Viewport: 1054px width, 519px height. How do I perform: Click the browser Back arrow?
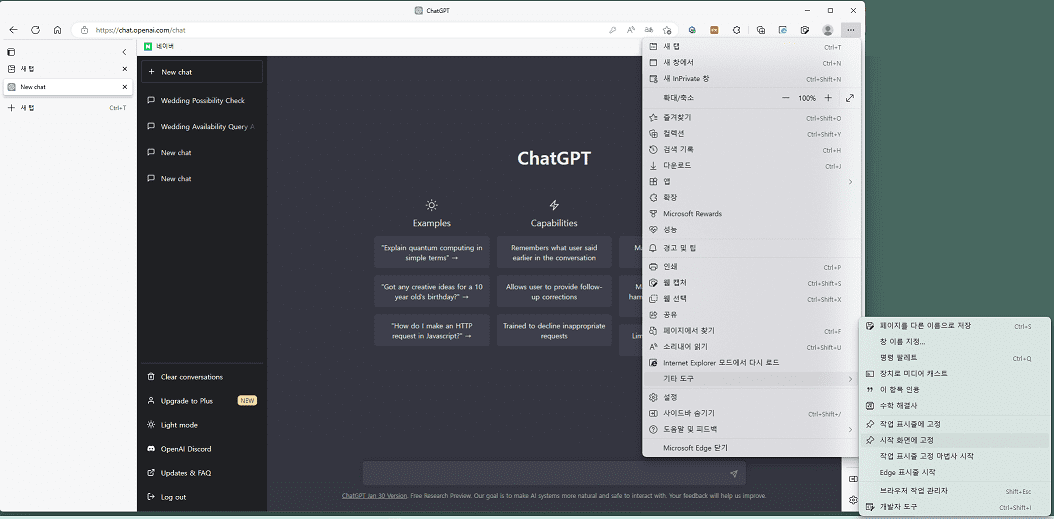click(13, 30)
